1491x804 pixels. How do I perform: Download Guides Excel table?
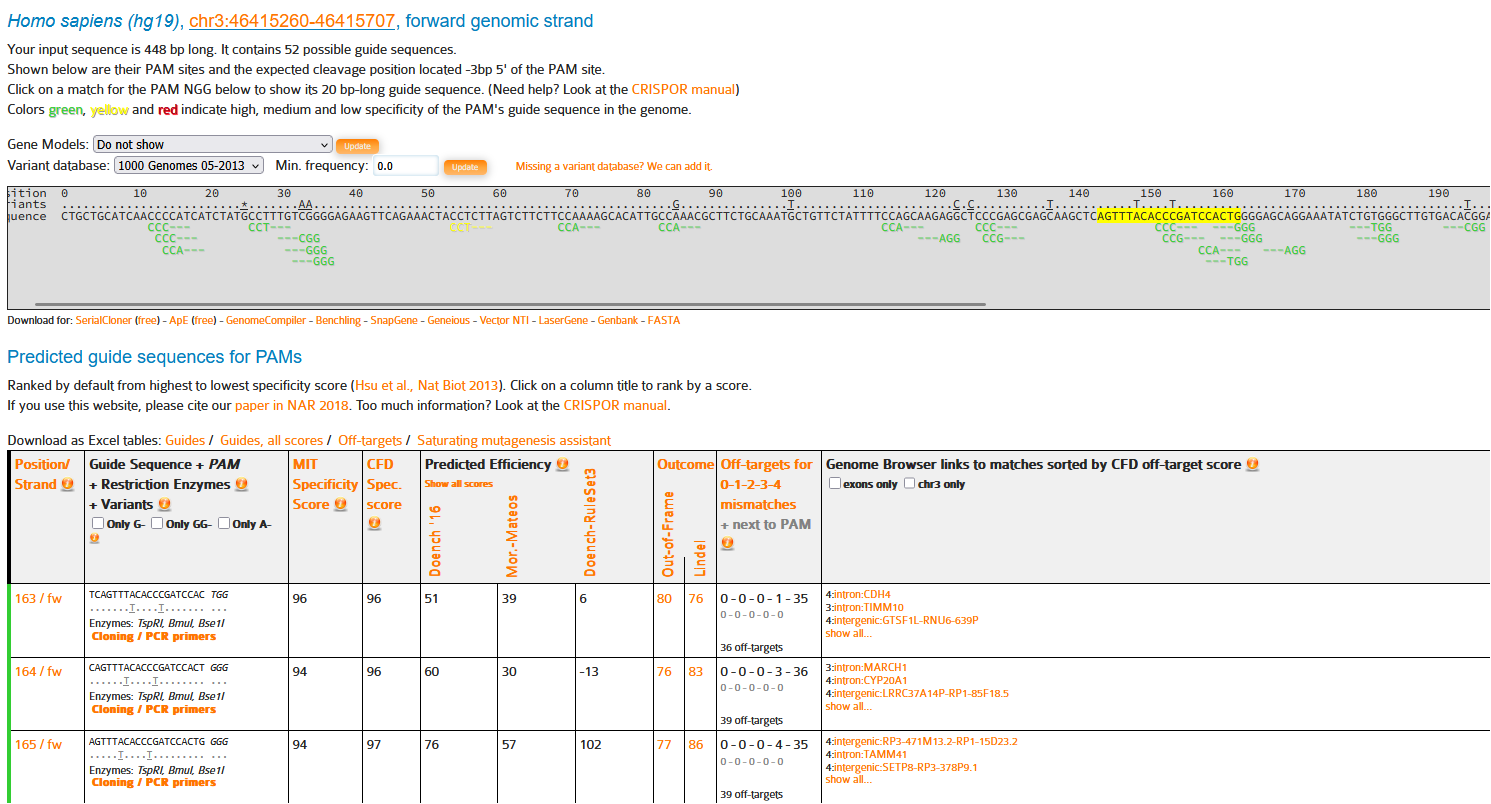pyautogui.click(x=185, y=440)
